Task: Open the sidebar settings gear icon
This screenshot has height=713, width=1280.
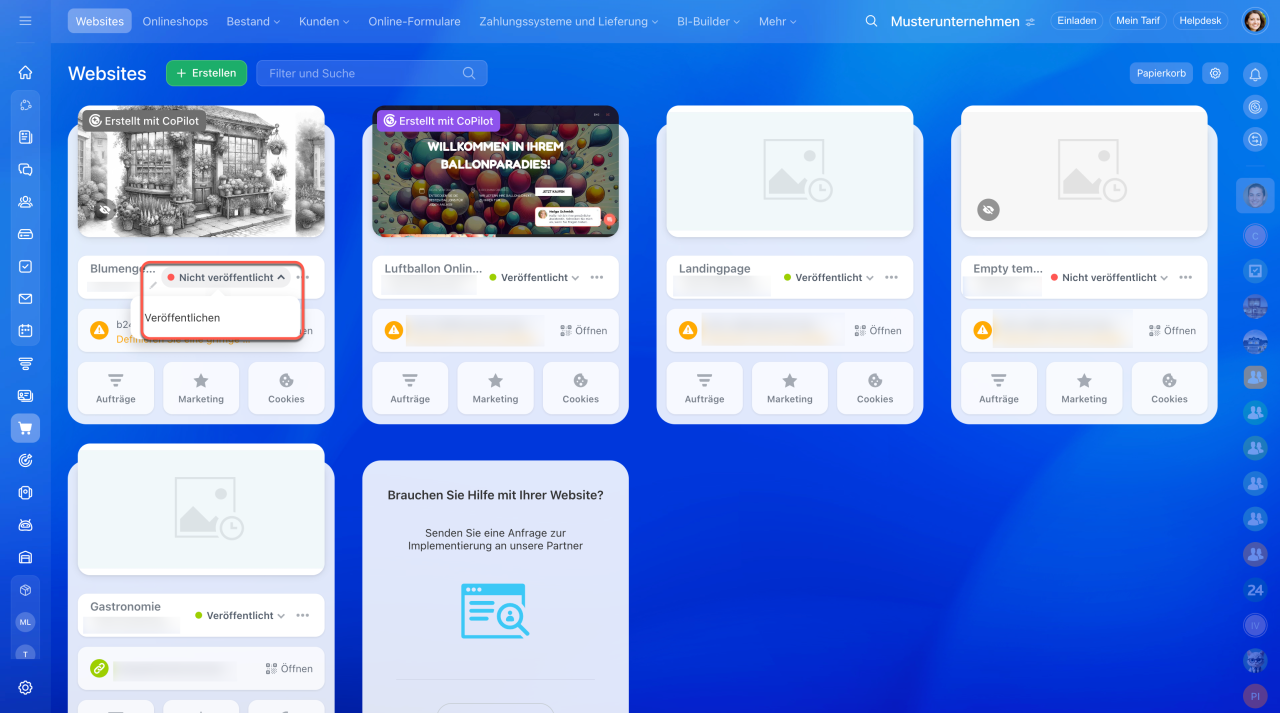Action: tap(25, 688)
